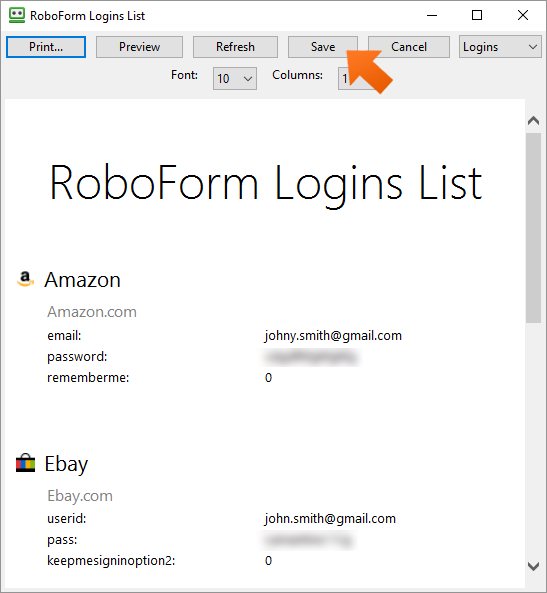547x593 pixels.
Task: Click the Print... button
Action: point(46,47)
